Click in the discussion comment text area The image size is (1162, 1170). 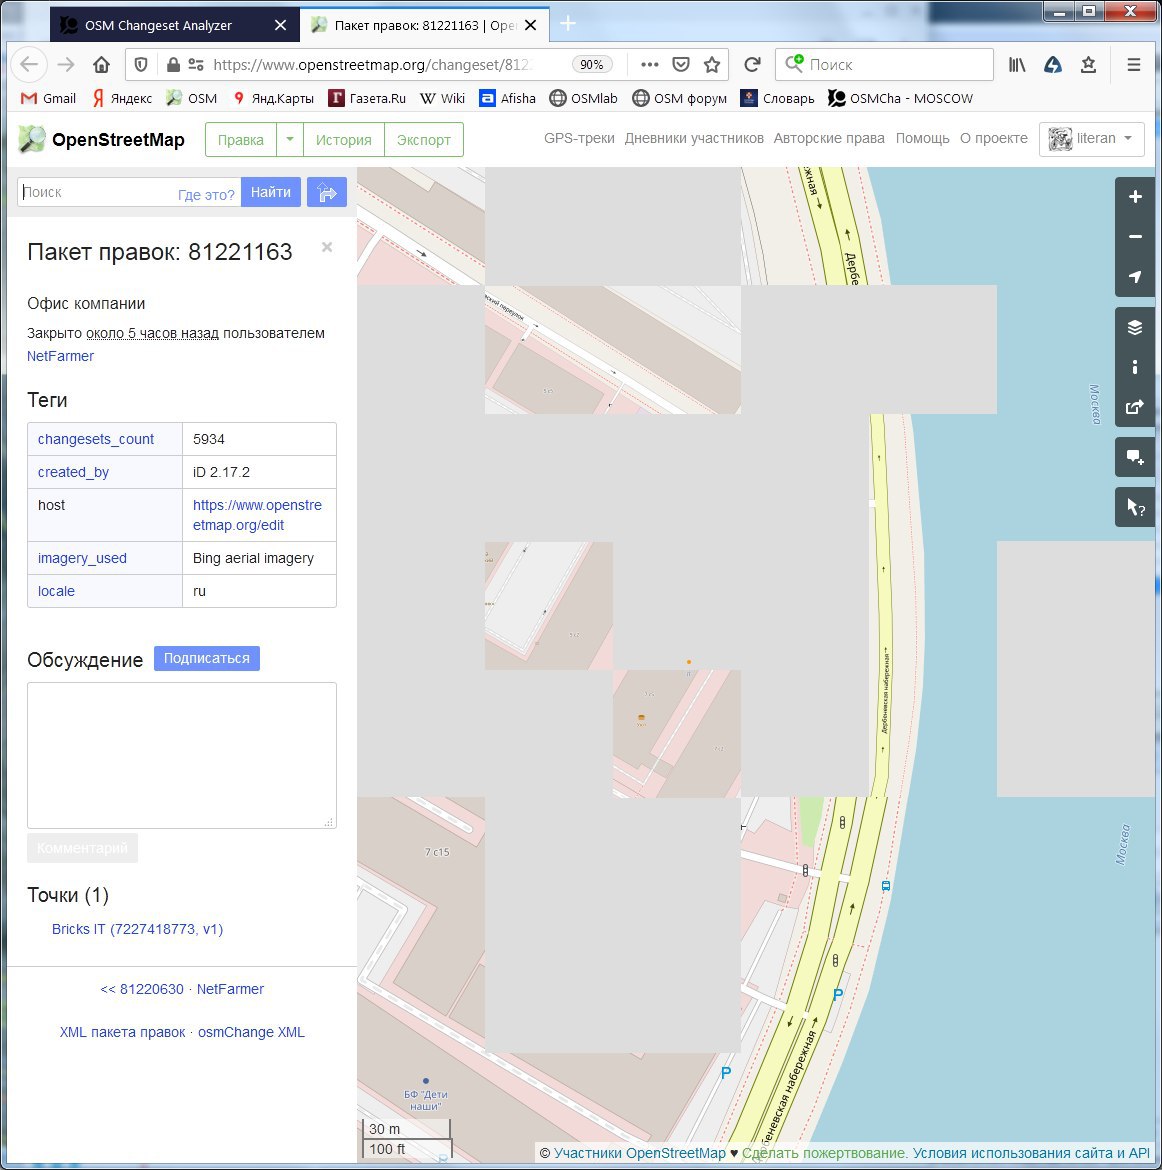pyautogui.click(x=181, y=755)
